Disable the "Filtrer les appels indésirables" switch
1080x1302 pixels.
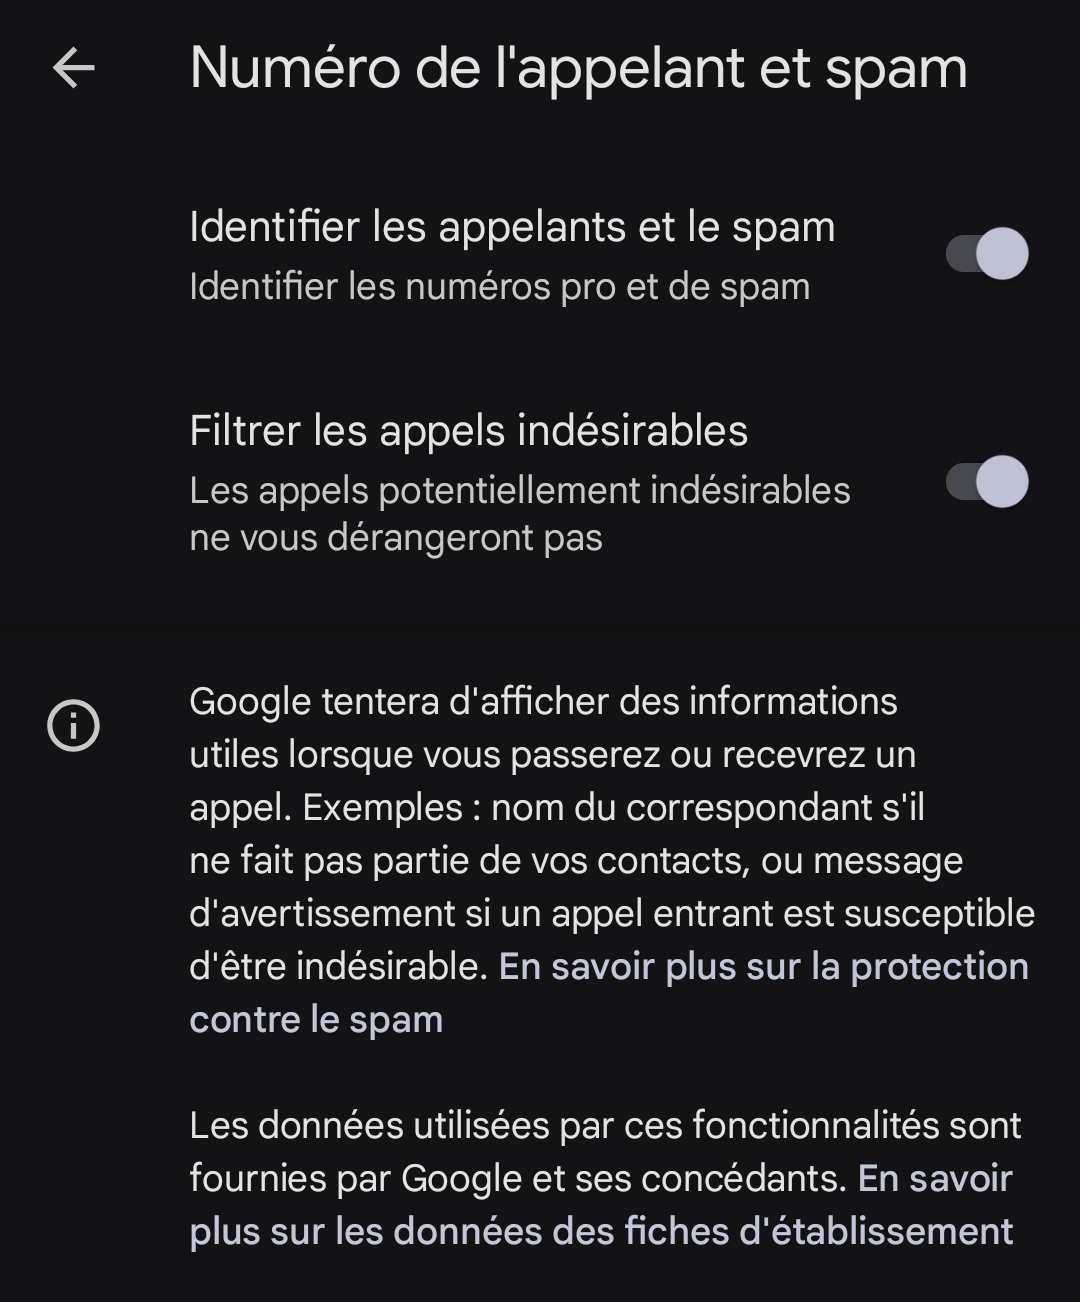pos(987,482)
